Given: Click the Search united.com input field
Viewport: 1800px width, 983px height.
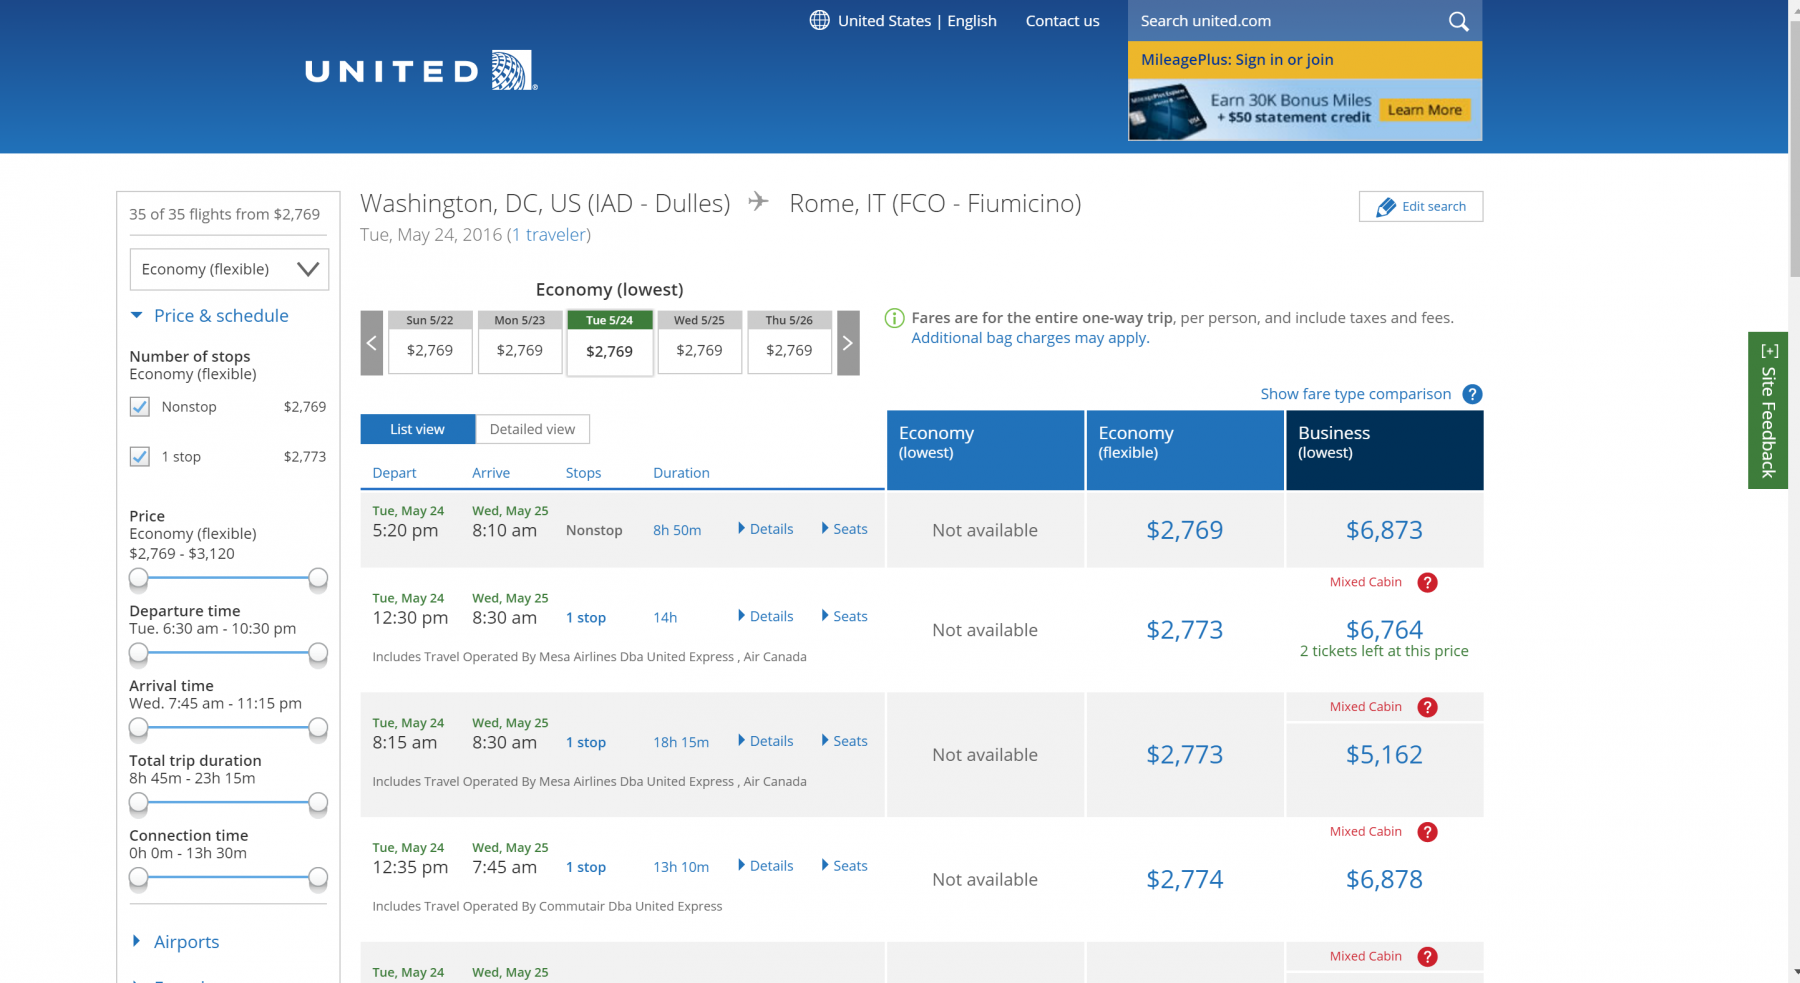Looking at the screenshot, I should (1288, 21).
